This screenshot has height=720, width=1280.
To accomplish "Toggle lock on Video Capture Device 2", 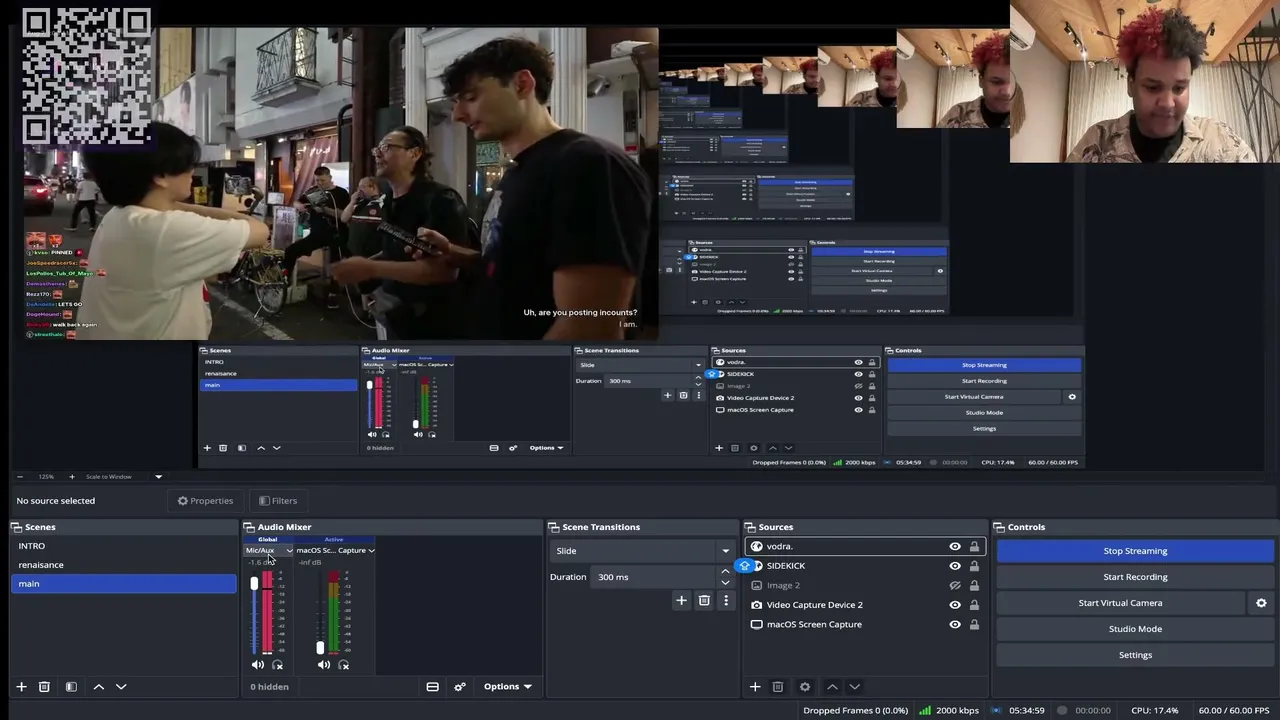I will [x=974, y=605].
